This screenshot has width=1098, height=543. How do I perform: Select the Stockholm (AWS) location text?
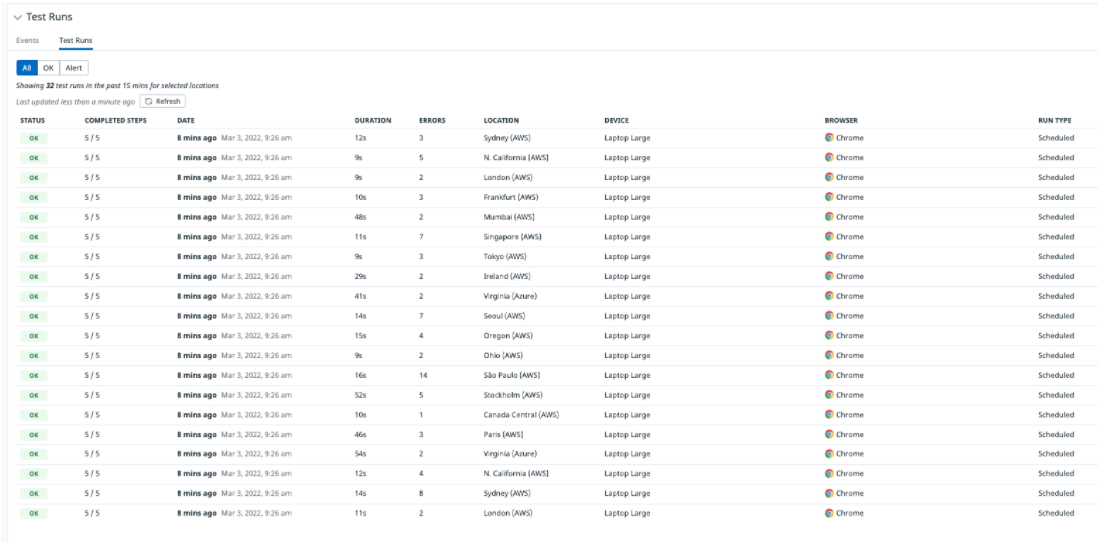(513, 394)
